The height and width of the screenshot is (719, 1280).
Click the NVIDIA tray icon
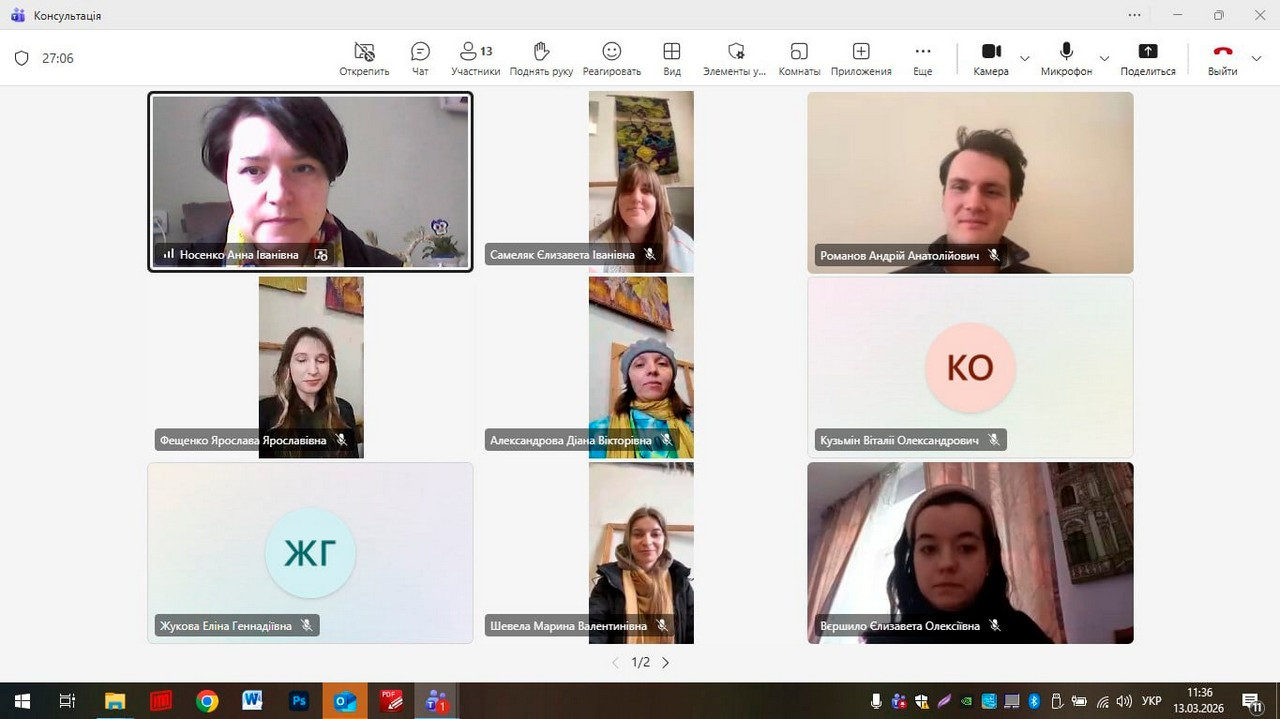point(967,701)
